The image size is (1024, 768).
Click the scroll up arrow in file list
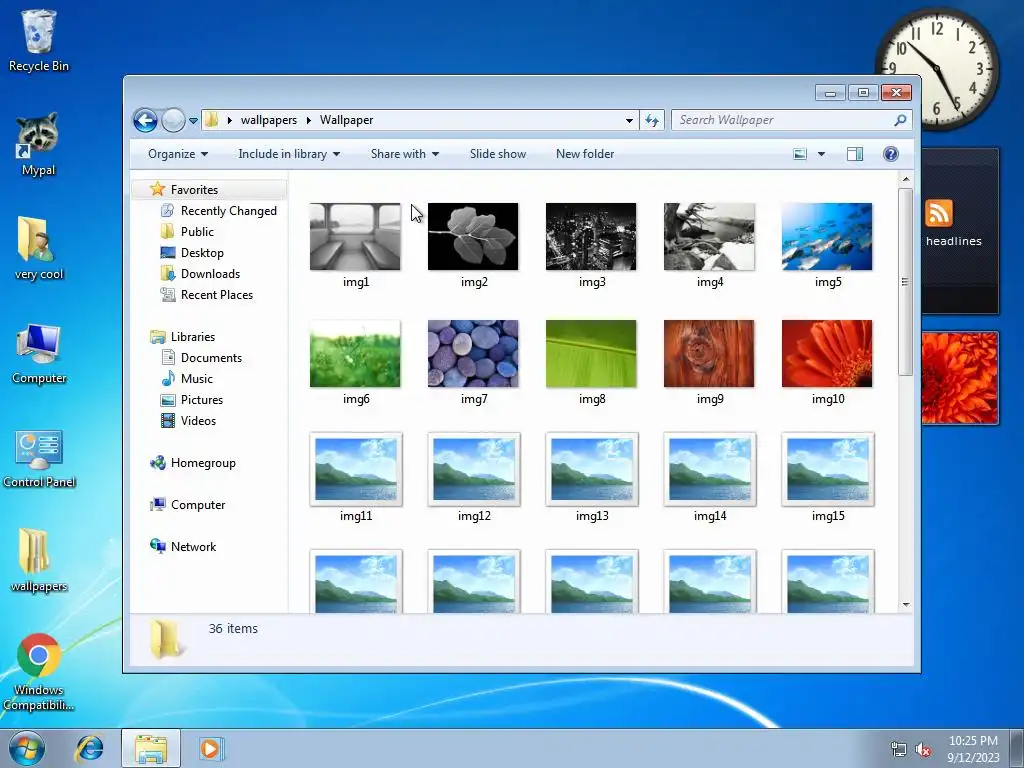(x=906, y=179)
